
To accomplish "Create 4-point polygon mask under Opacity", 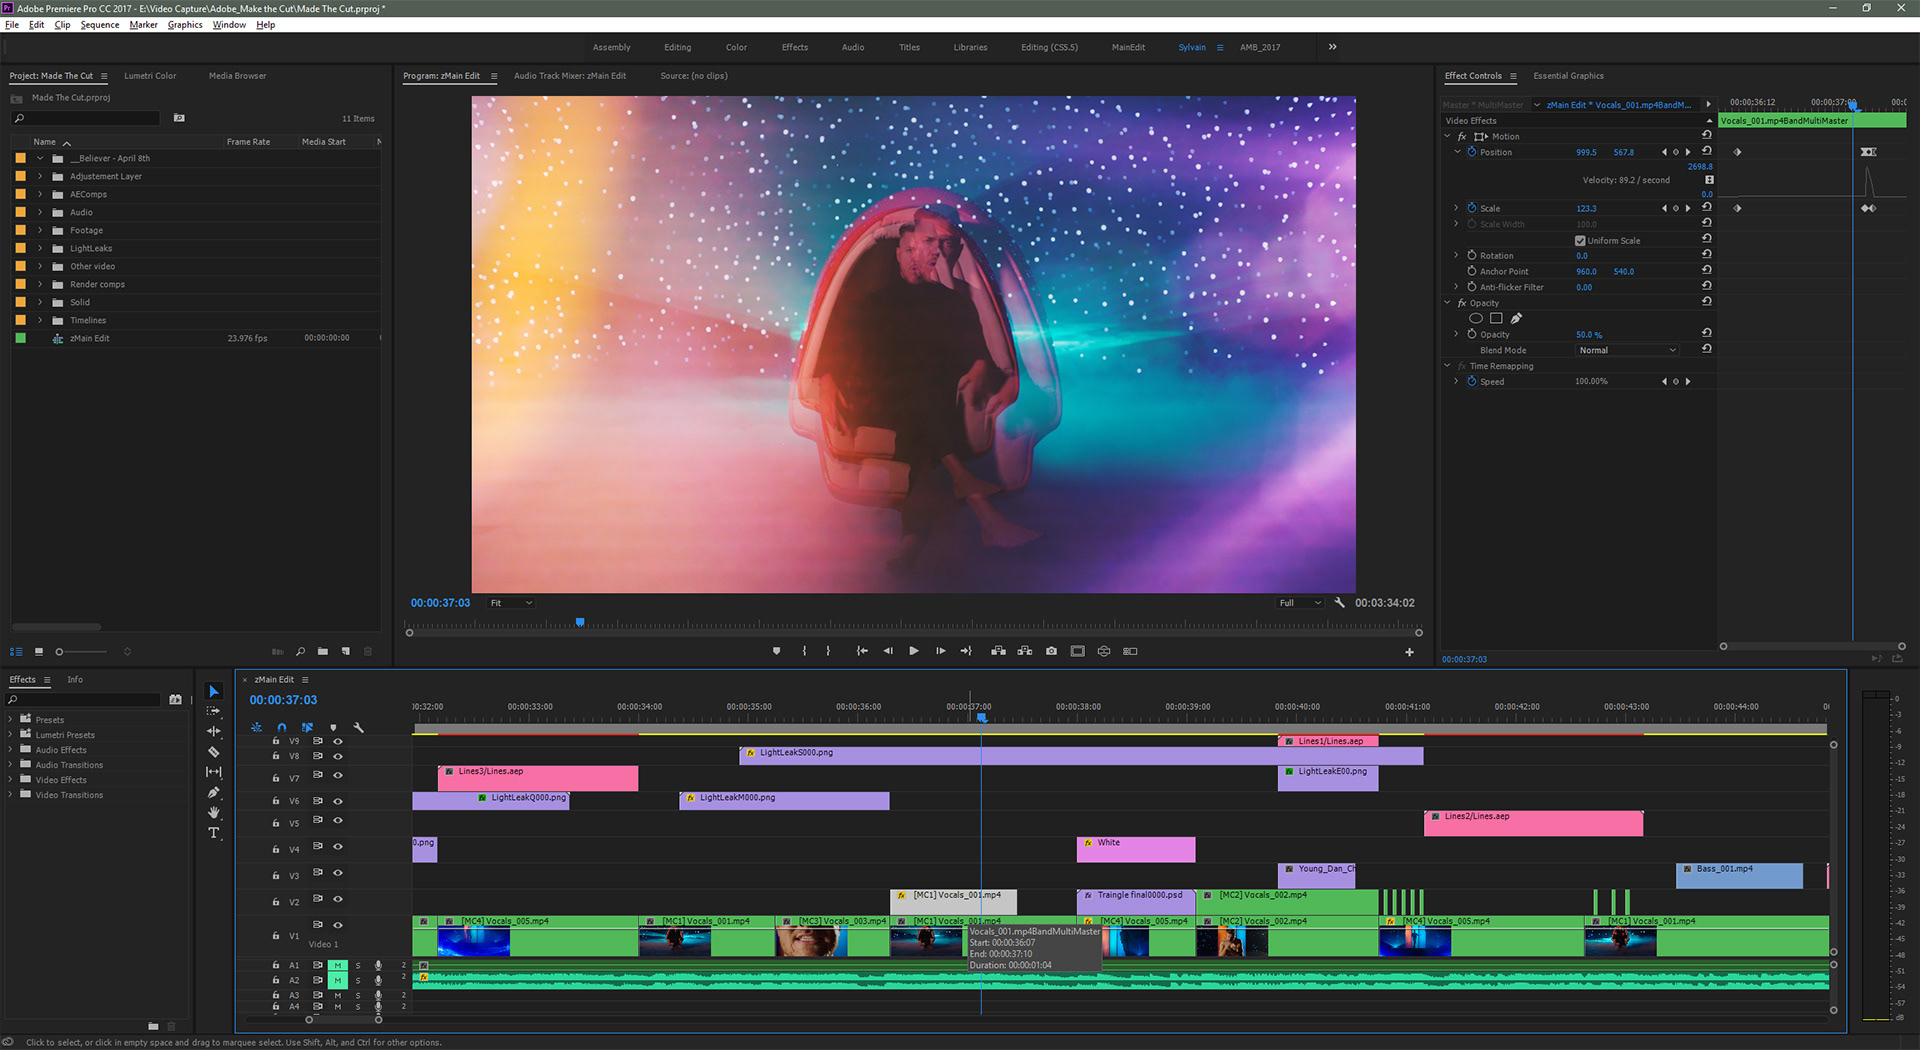I will tap(1496, 319).
